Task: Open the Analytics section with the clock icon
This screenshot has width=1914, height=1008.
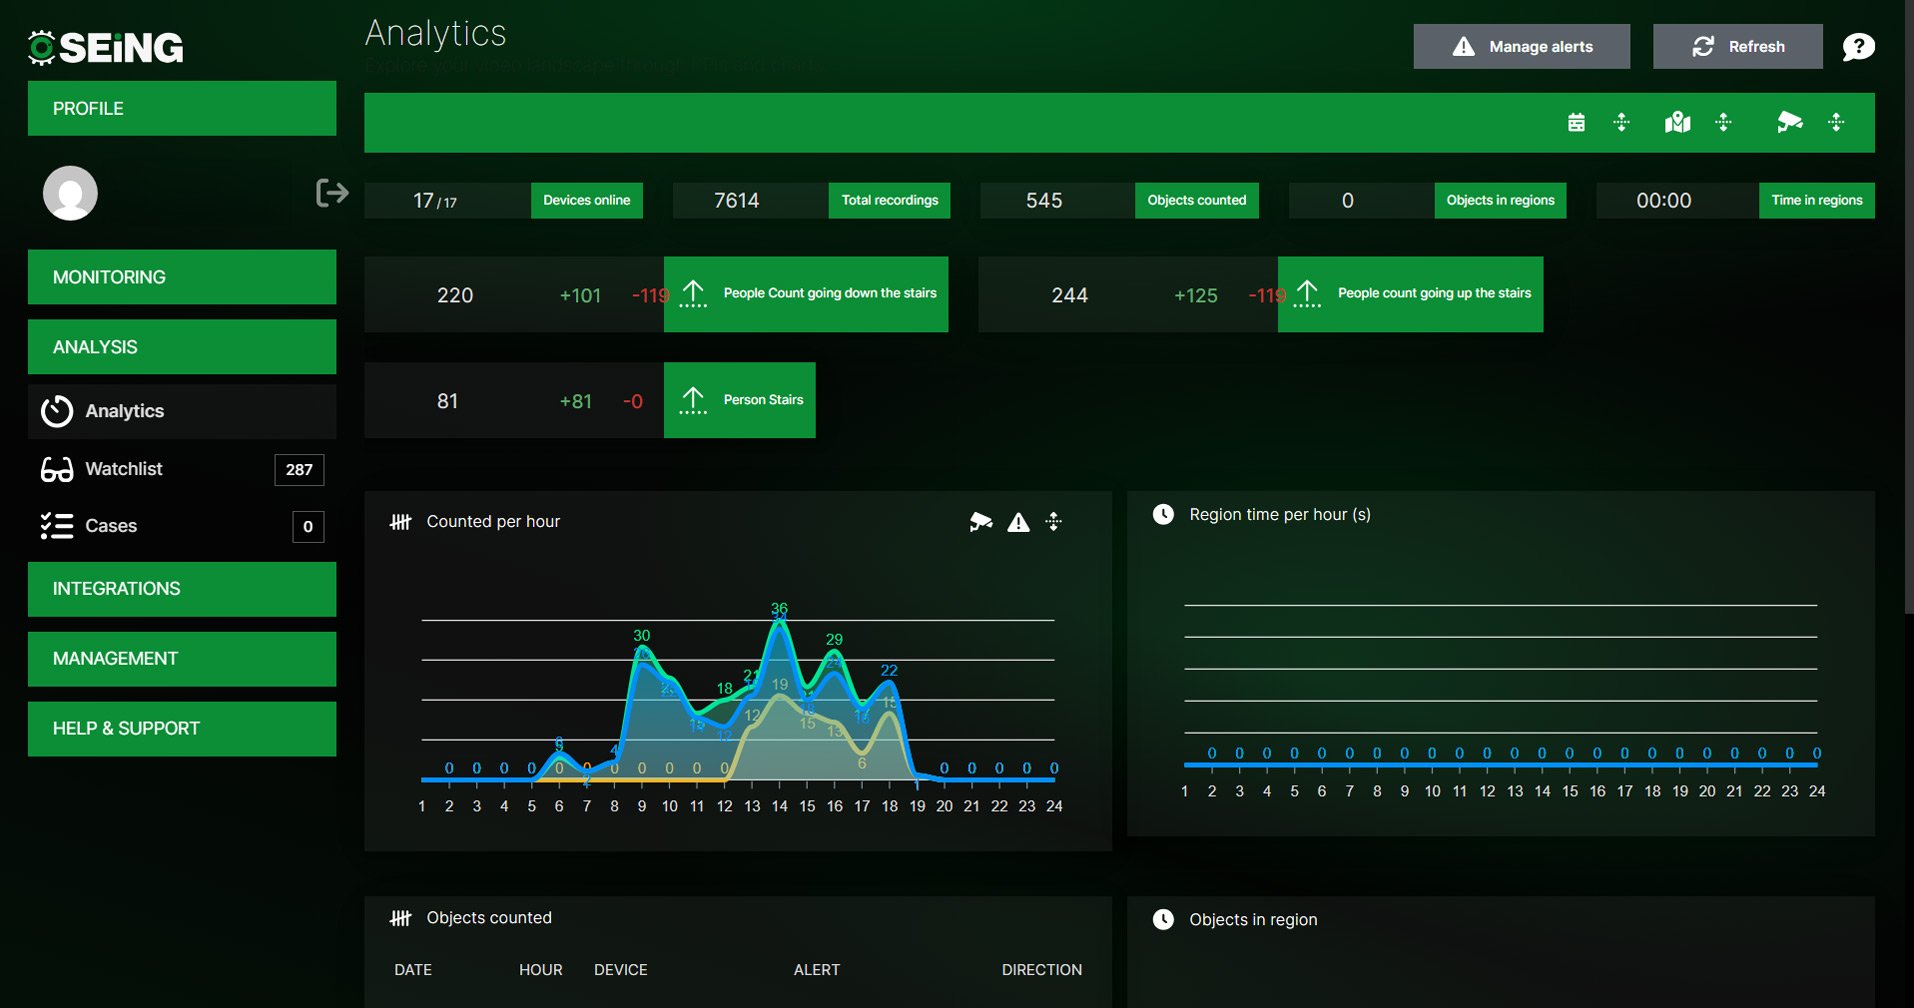Action: 57,410
